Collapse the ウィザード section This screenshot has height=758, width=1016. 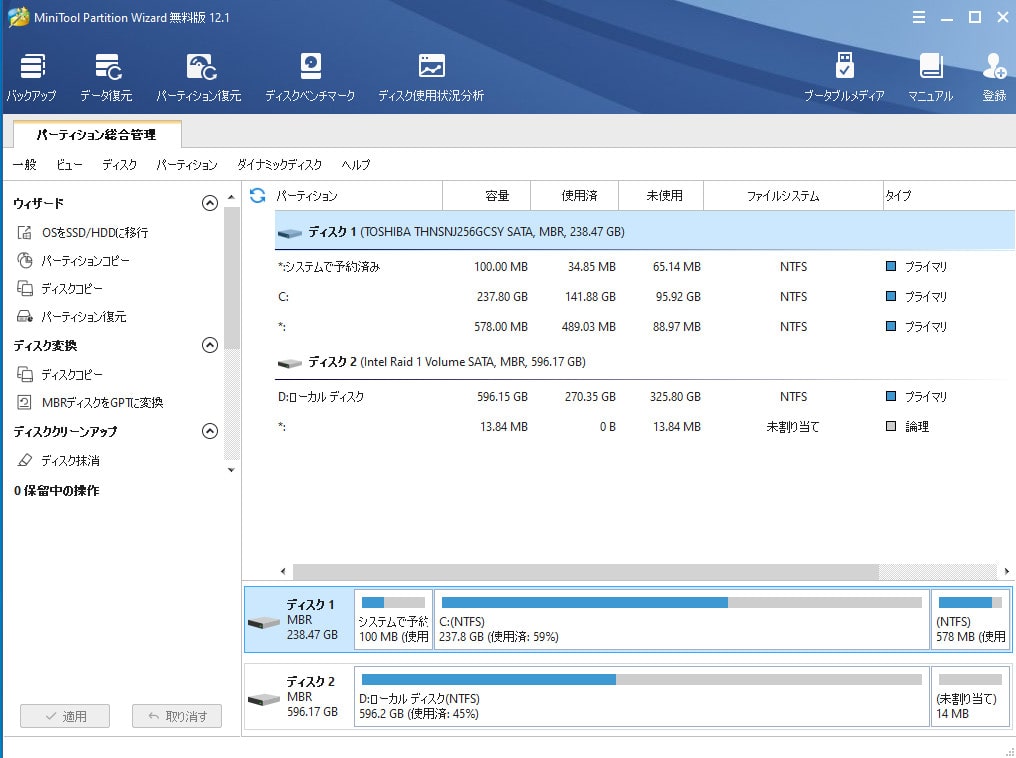[209, 203]
